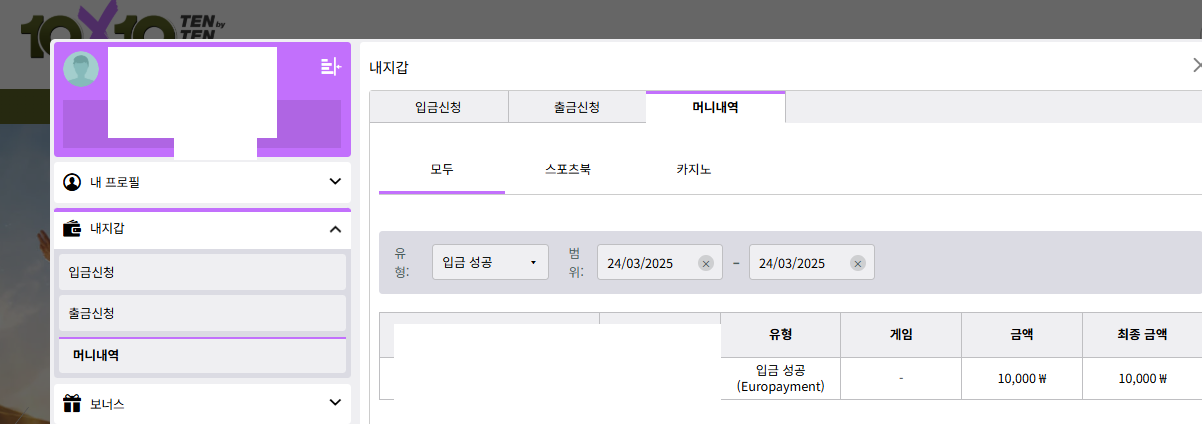This screenshot has width=1202, height=424.
Task: Click the user avatar icon
Action: (x=81, y=68)
